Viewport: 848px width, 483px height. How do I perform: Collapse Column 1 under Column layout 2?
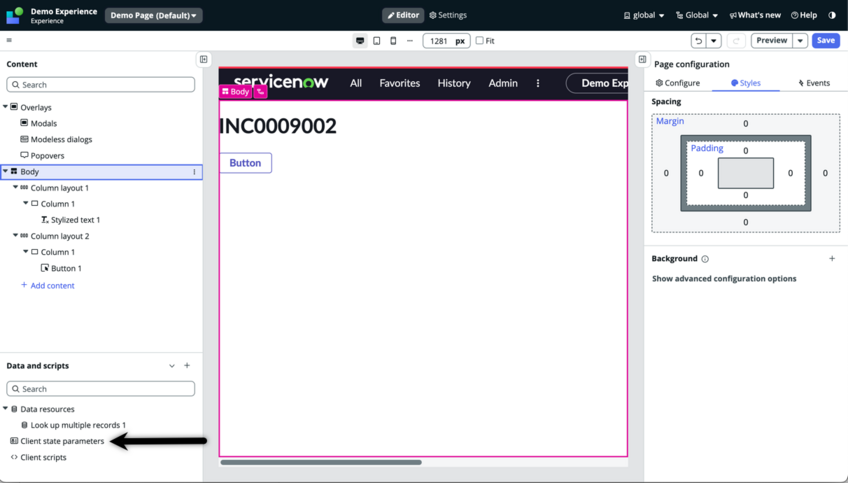[25, 252]
